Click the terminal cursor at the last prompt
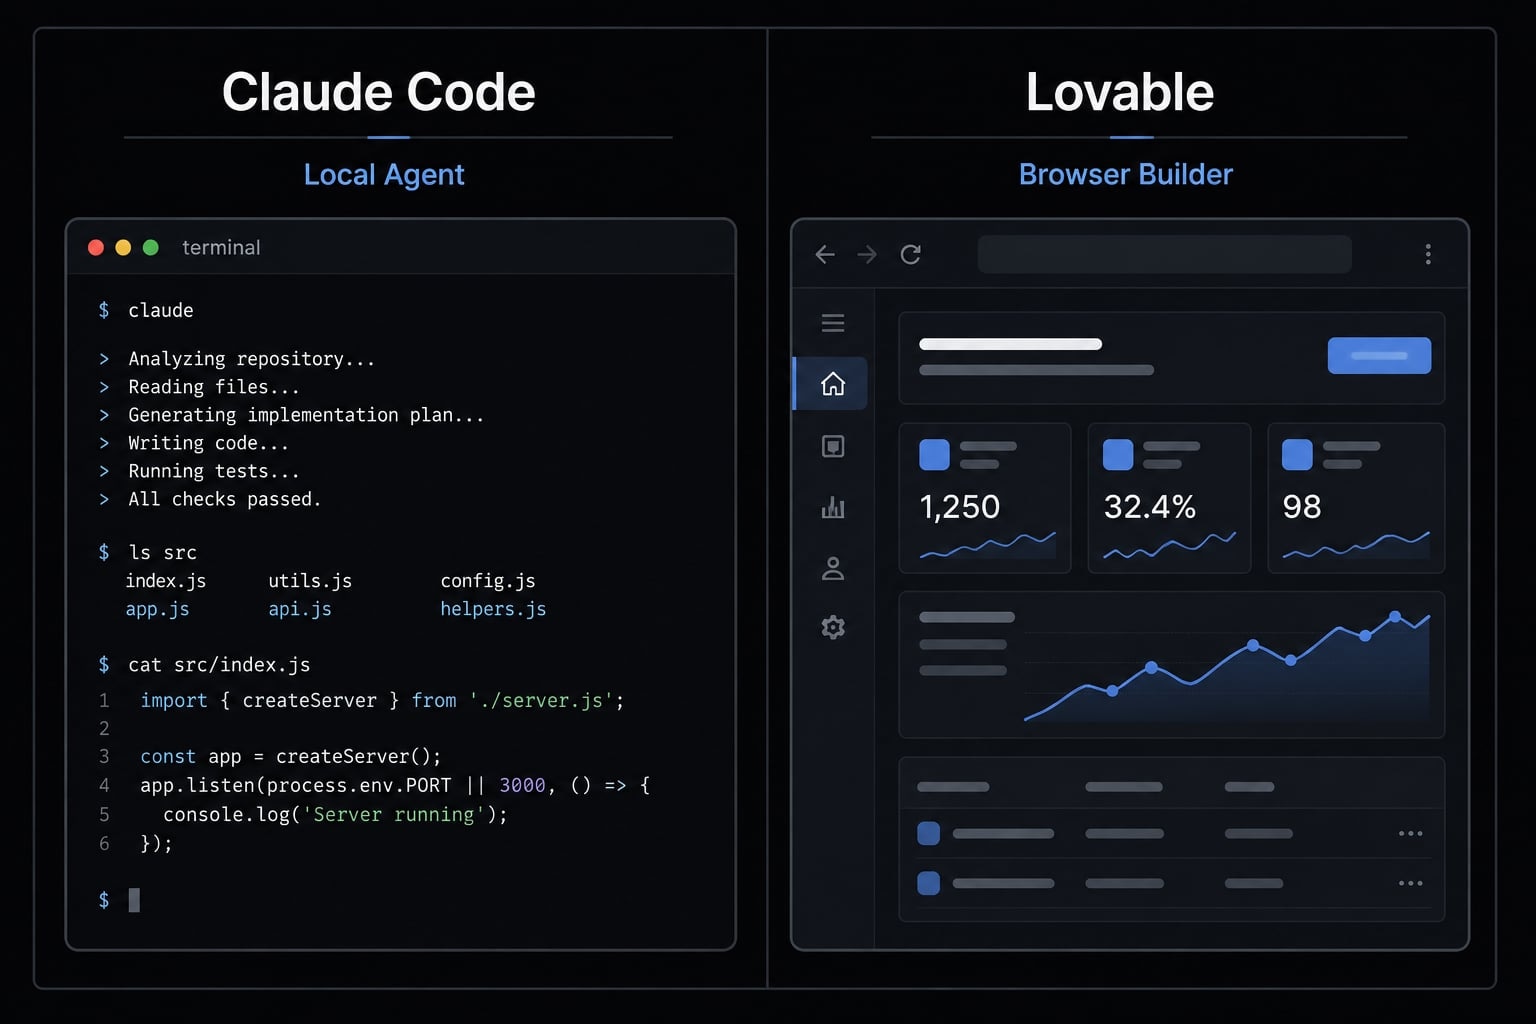The height and width of the screenshot is (1024, 1536). tap(134, 900)
